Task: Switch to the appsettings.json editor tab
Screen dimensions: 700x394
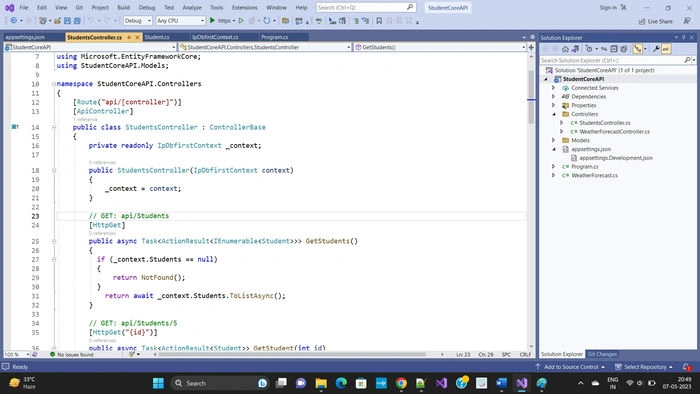Action: coord(25,37)
